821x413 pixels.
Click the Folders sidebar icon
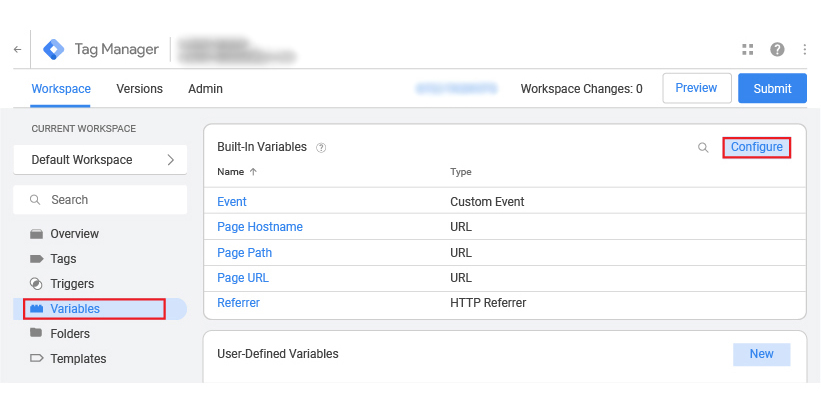pyautogui.click(x=36, y=333)
